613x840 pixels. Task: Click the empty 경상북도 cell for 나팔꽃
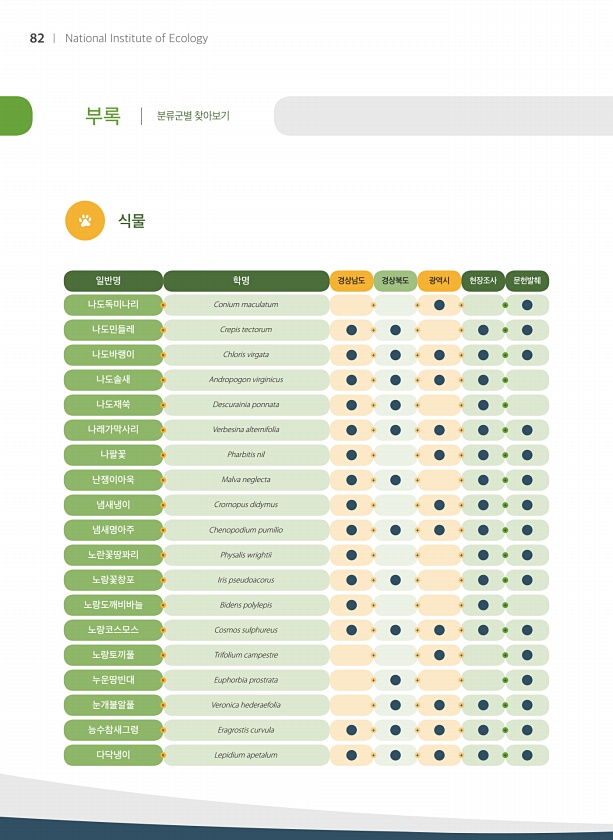point(395,455)
